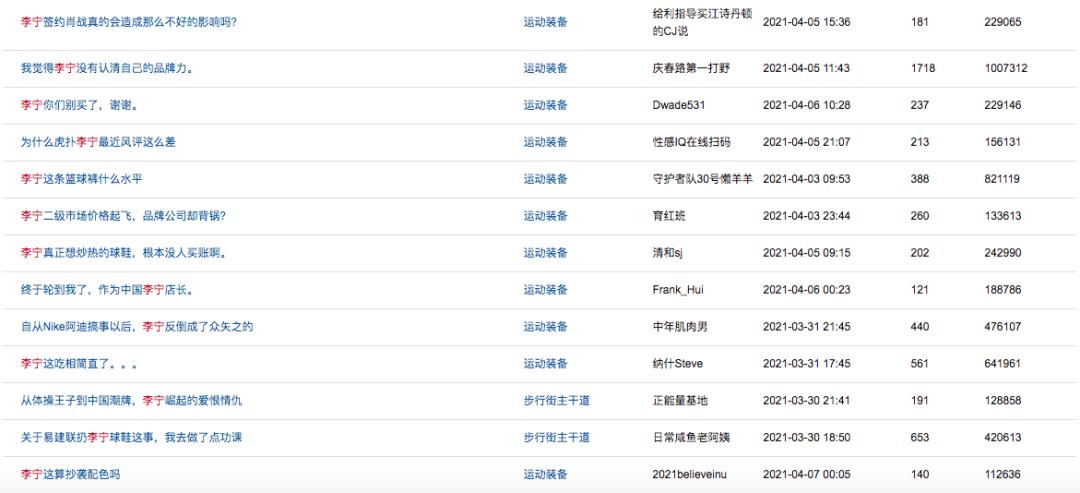1080x493 pixels.
Task: Open thread 李宁签约肖战真的会造成那么不好的影响吗?
Action: pos(129,22)
